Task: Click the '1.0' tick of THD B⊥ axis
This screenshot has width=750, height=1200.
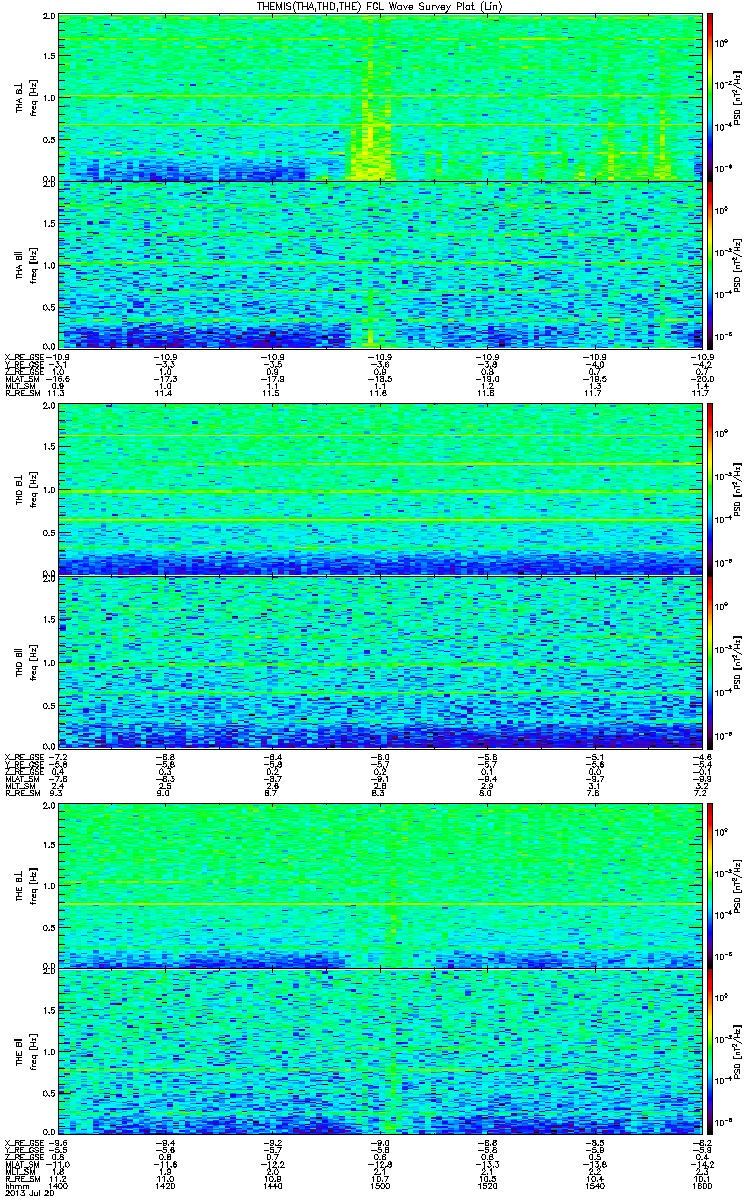Action: [x=49, y=491]
